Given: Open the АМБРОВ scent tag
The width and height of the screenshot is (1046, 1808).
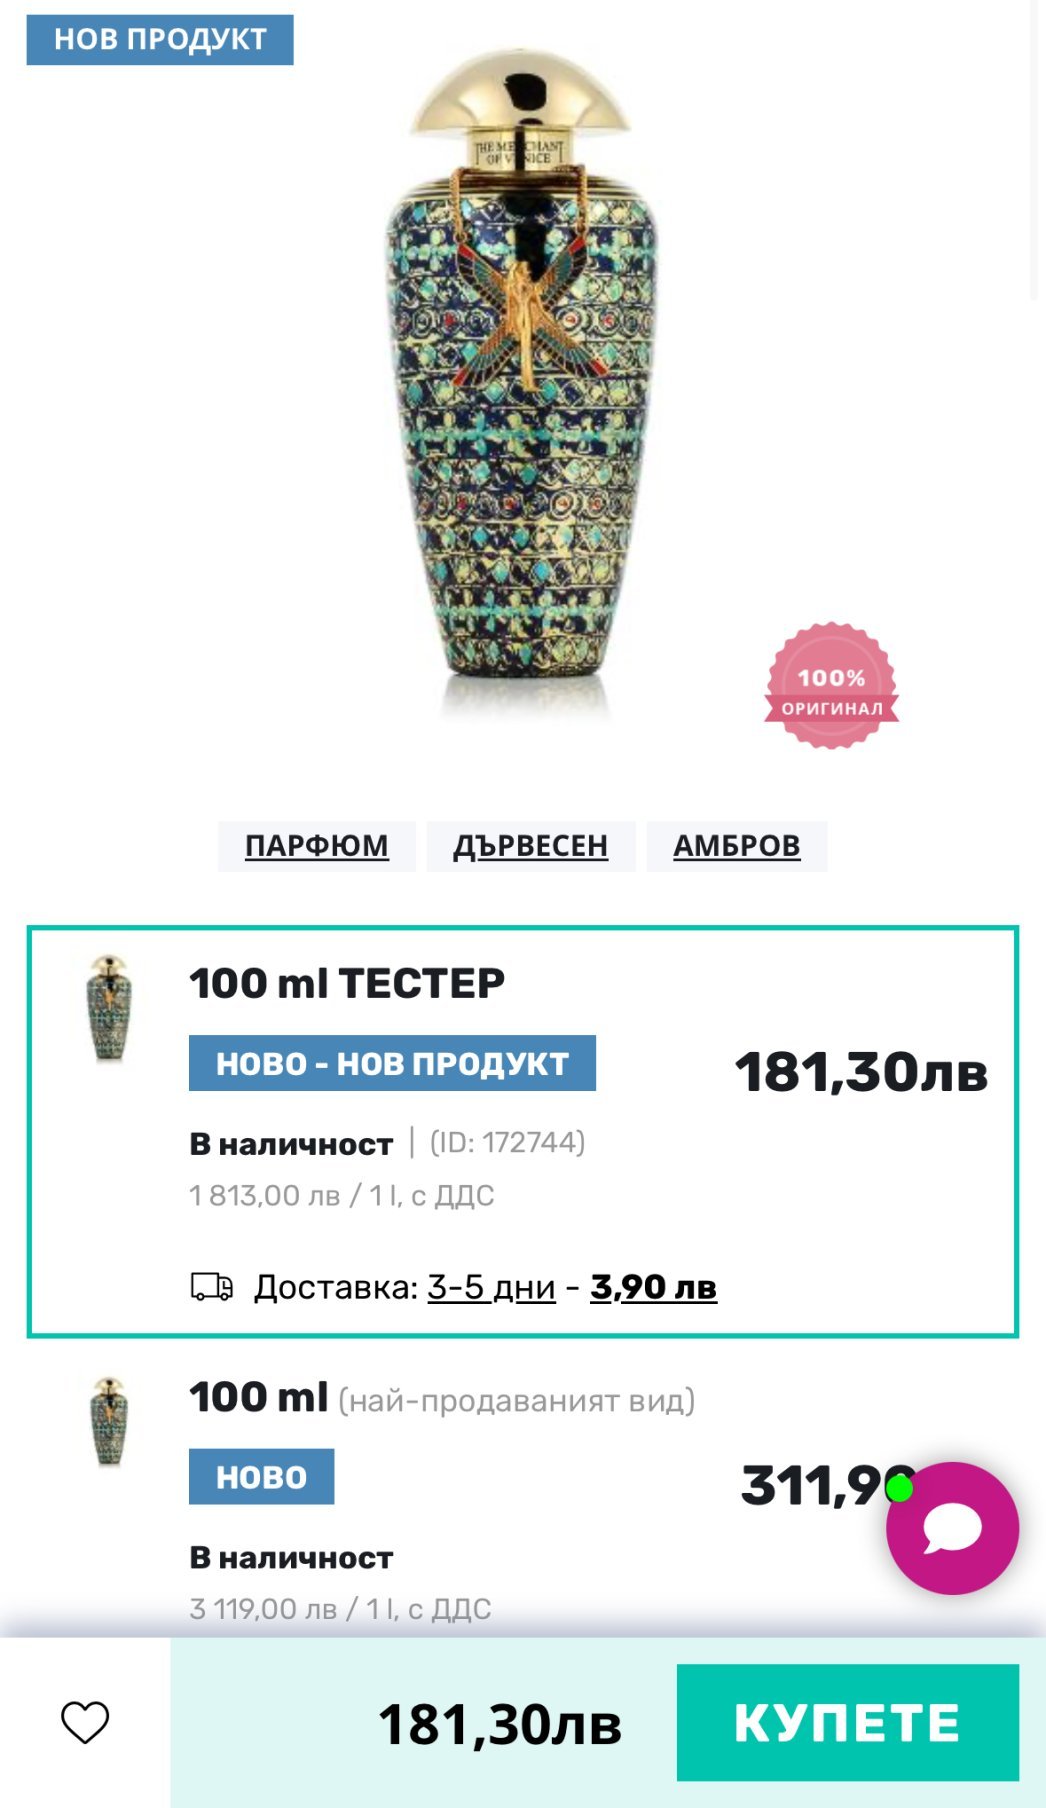Looking at the screenshot, I should coord(736,846).
